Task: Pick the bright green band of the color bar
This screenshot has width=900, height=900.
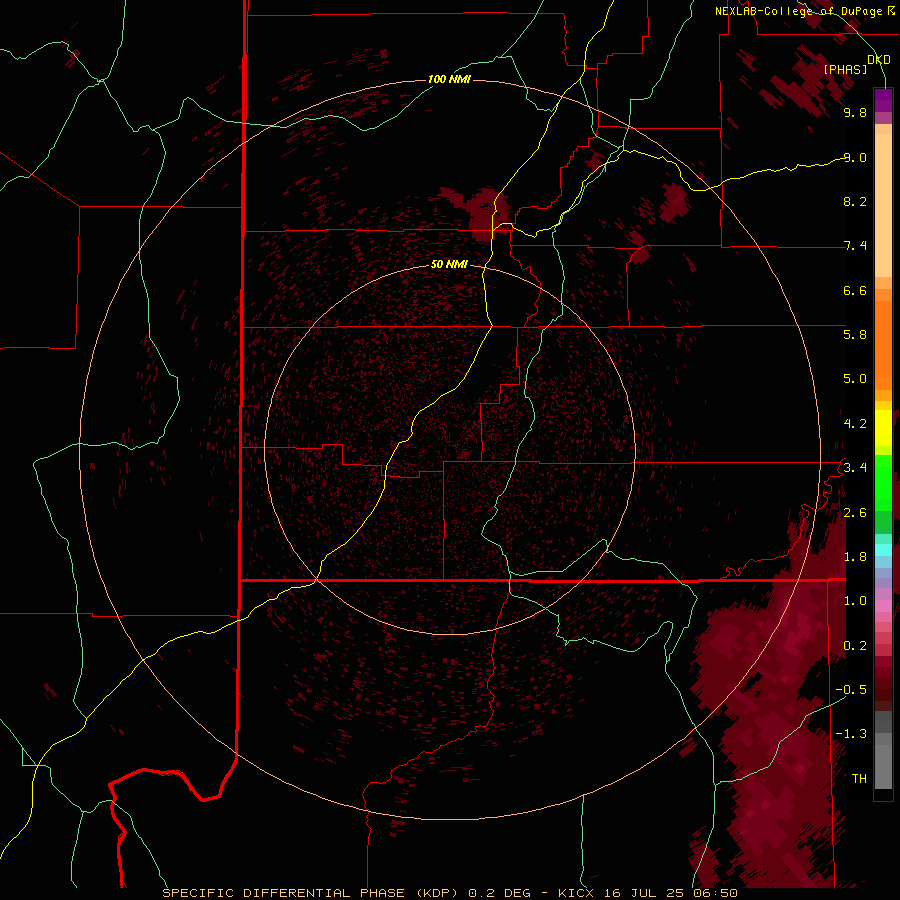Action: (883, 481)
